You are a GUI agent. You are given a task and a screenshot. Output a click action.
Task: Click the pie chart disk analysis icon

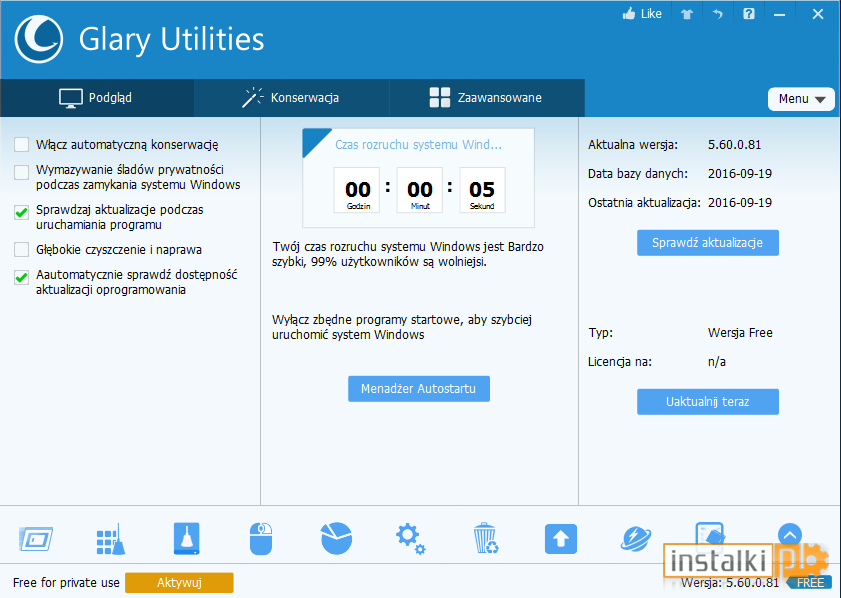point(336,539)
